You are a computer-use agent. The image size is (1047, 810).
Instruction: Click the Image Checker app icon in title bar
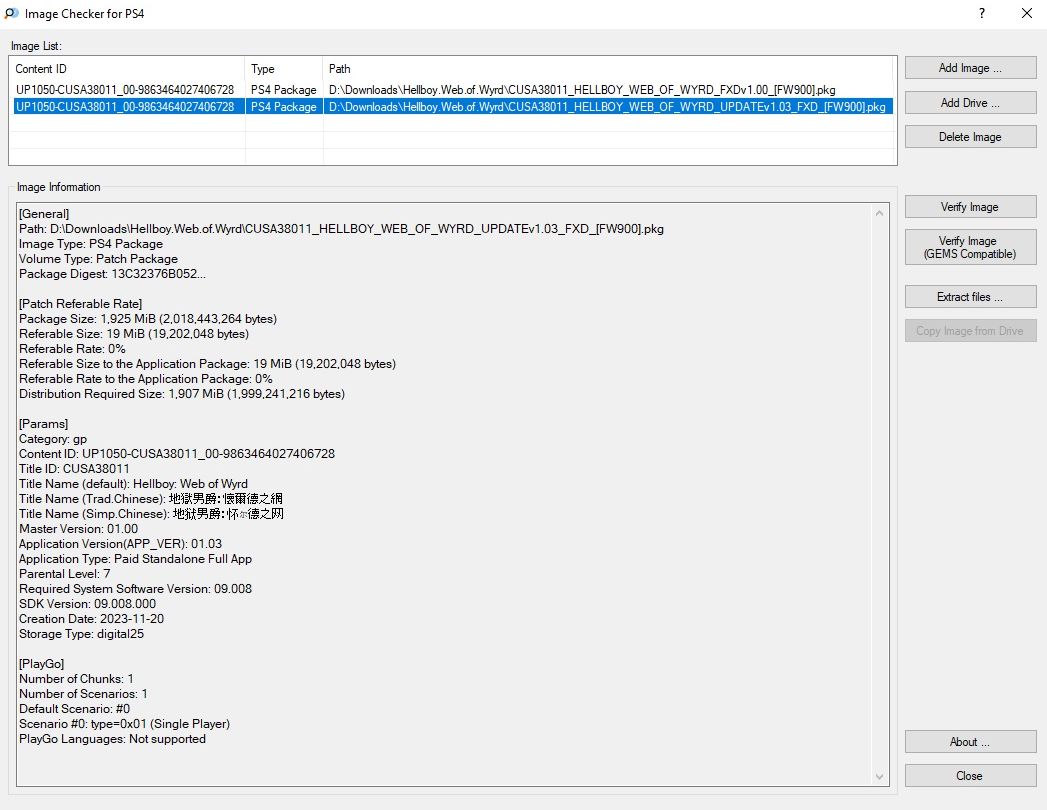pos(11,14)
